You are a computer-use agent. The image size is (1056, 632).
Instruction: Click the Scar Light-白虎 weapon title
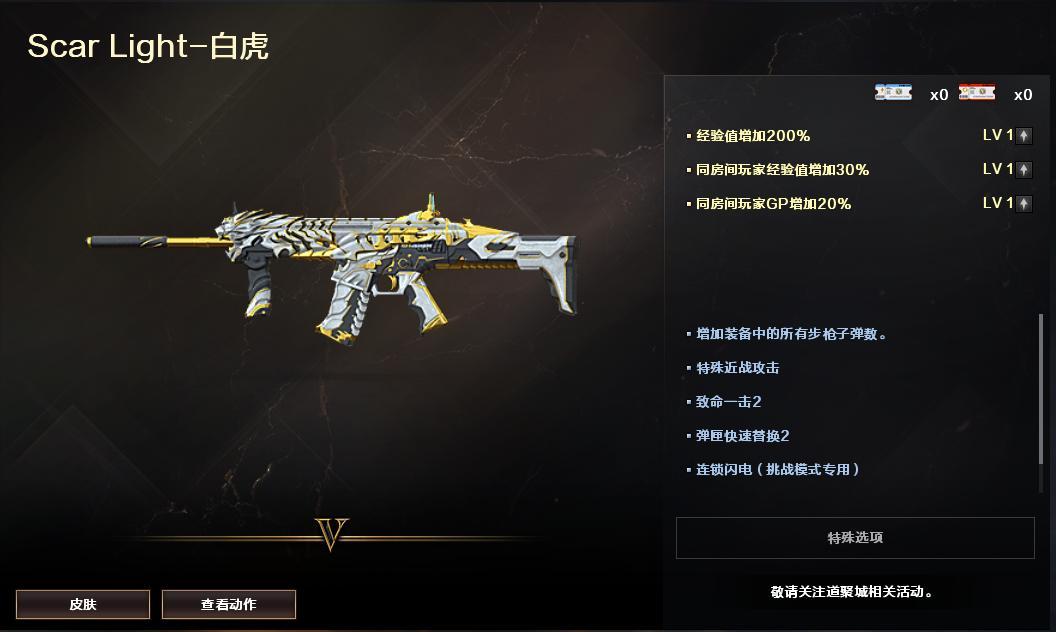[148, 46]
